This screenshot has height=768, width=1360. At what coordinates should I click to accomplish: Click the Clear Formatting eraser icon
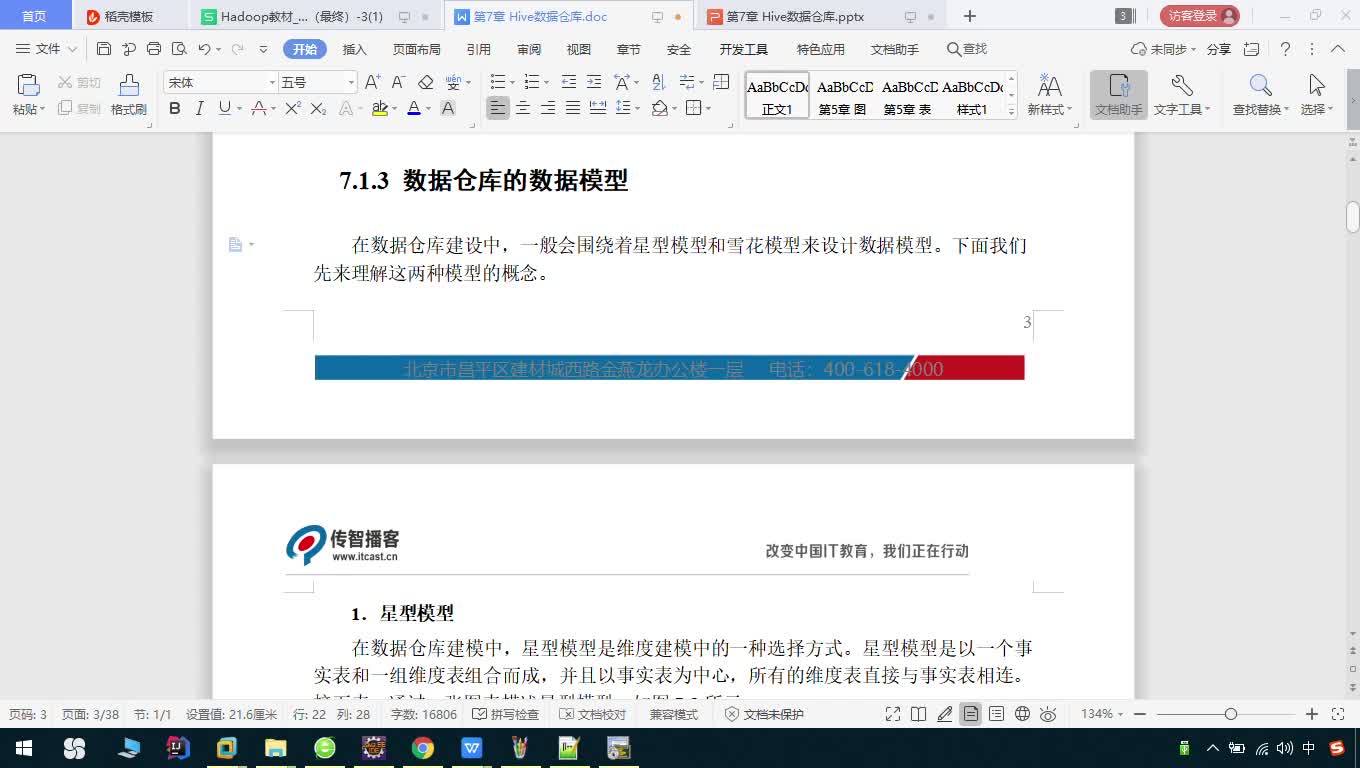click(x=426, y=82)
